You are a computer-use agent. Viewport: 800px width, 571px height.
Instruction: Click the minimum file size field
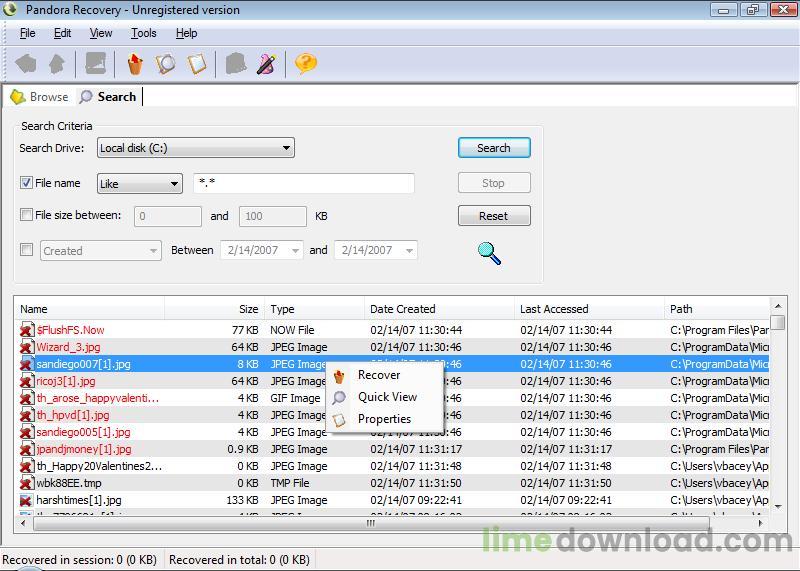click(x=168, y=216)
